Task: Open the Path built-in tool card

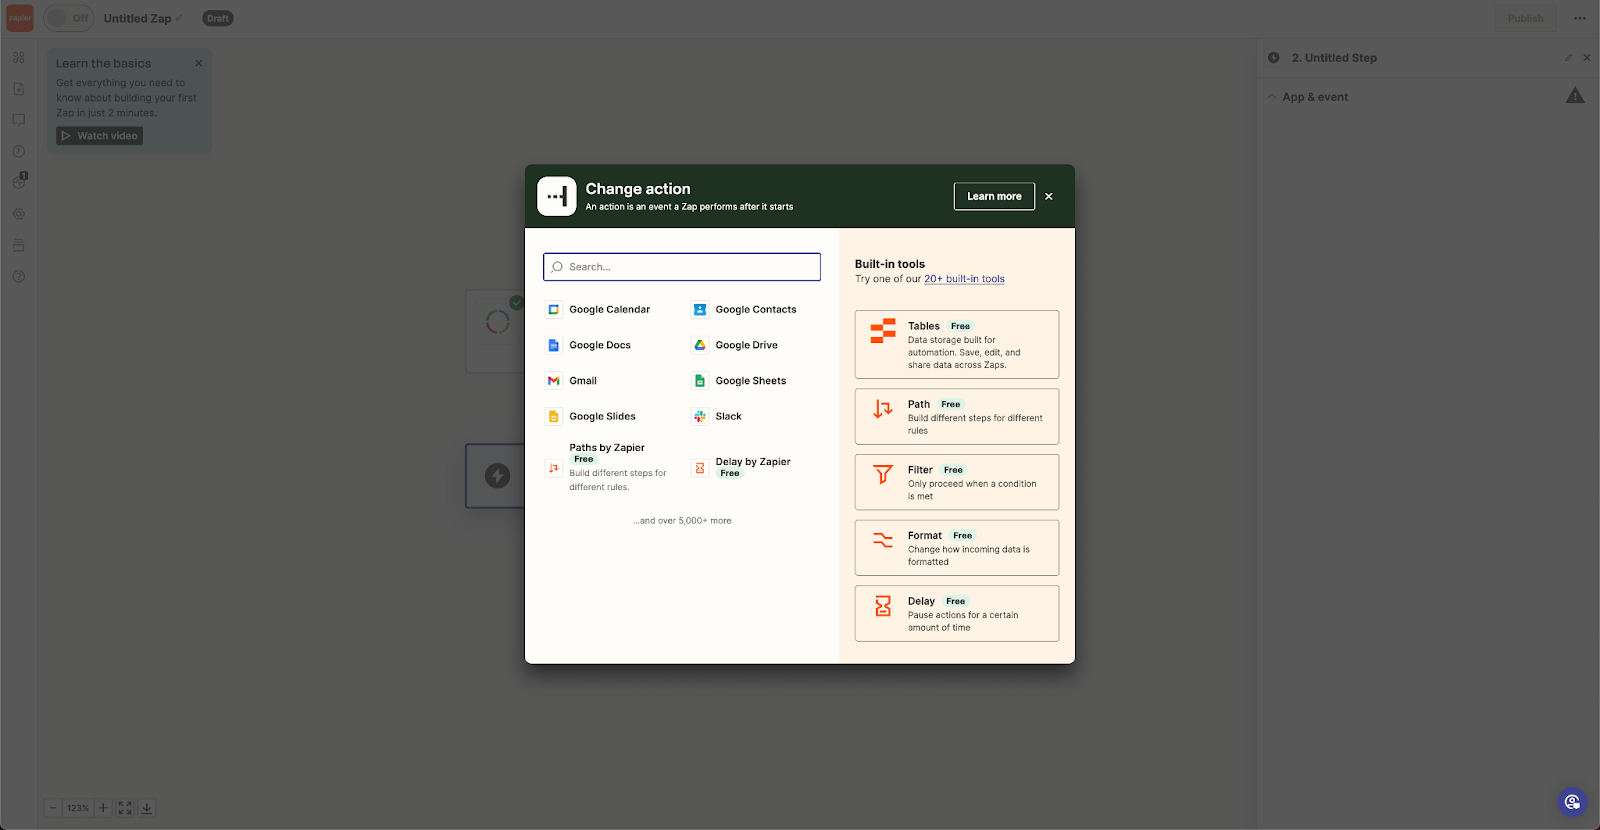Action: tap(957, 416)
